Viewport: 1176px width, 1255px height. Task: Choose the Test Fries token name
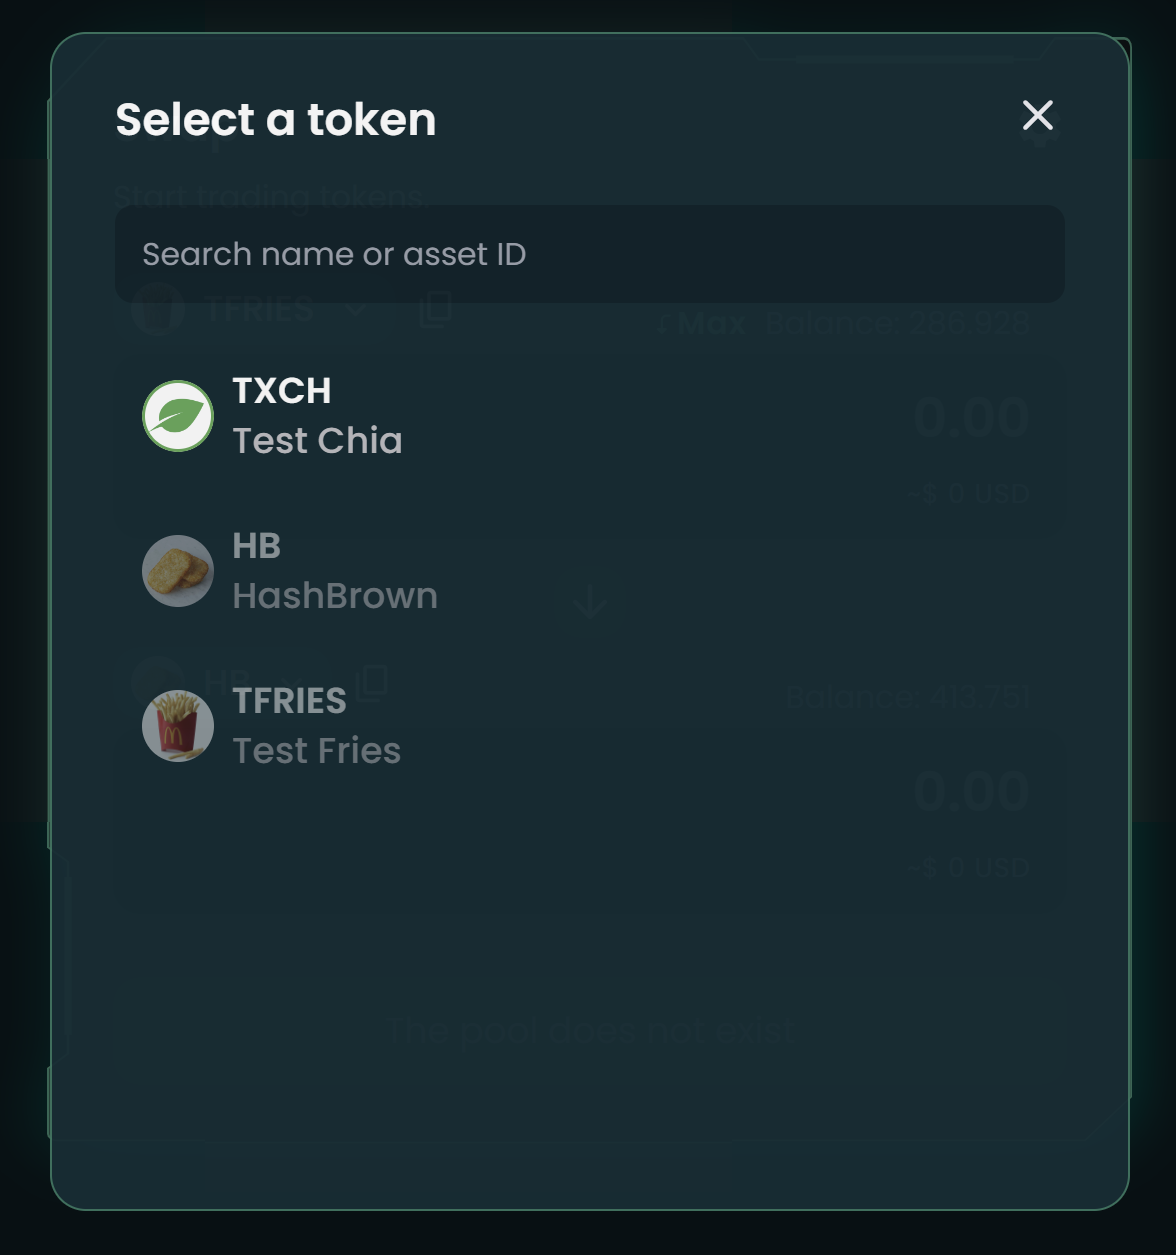point(316,751)
